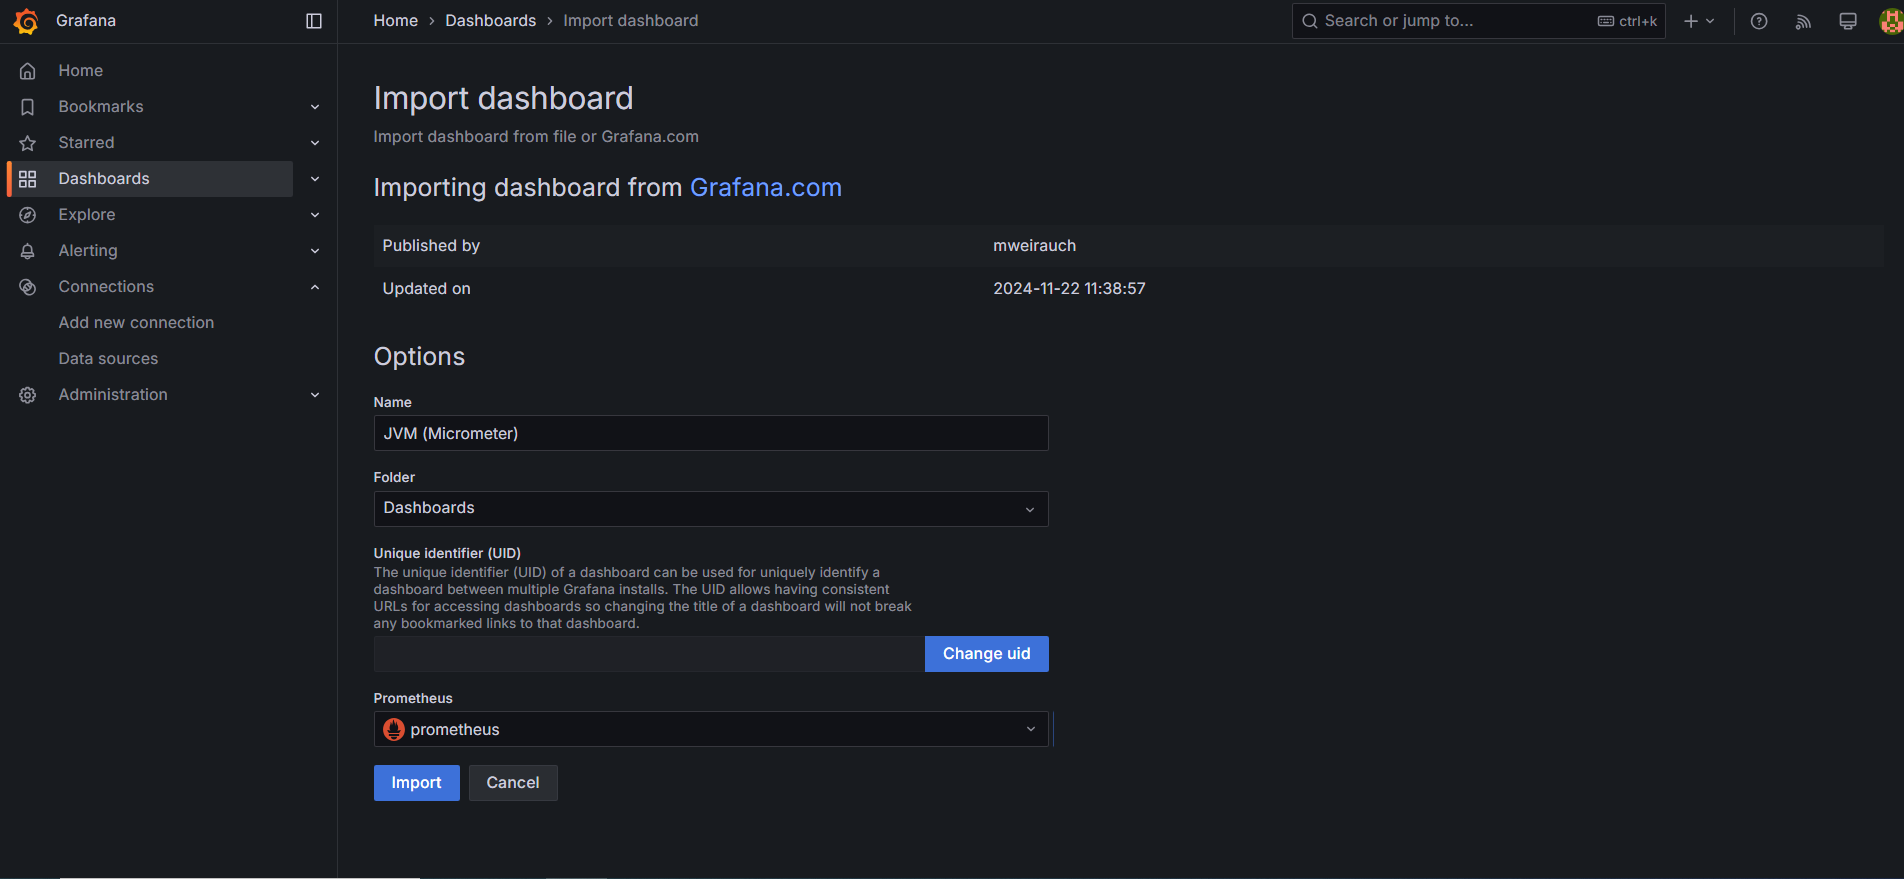
Task: Click the search magnifier icon
Action: pyautogui.click(x=1310, y=21)
